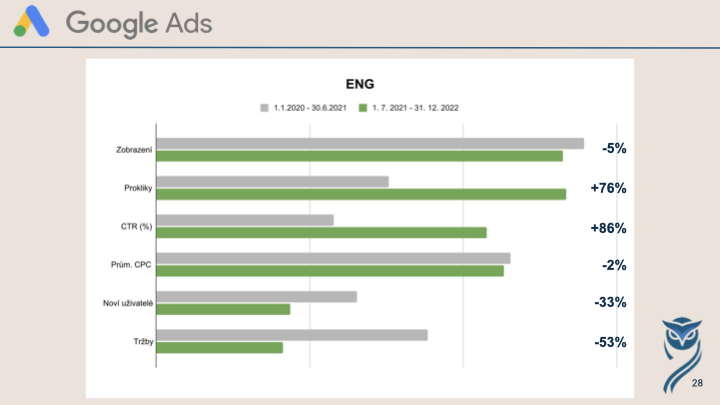Click the ENG chart title
The height and width of the screenshot is (405, 720).
pyautogui.click(x=360, y=84)
